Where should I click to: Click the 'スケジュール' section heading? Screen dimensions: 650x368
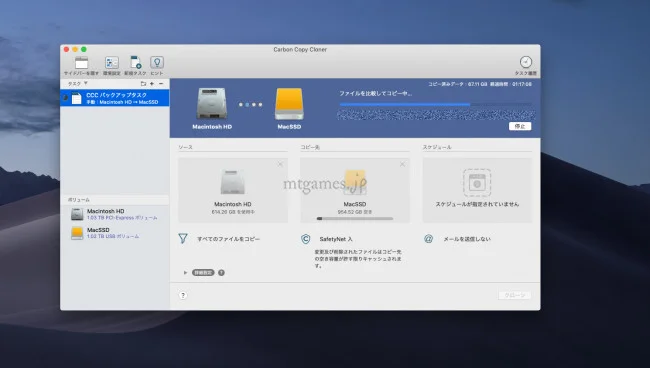tap(437, 147)
